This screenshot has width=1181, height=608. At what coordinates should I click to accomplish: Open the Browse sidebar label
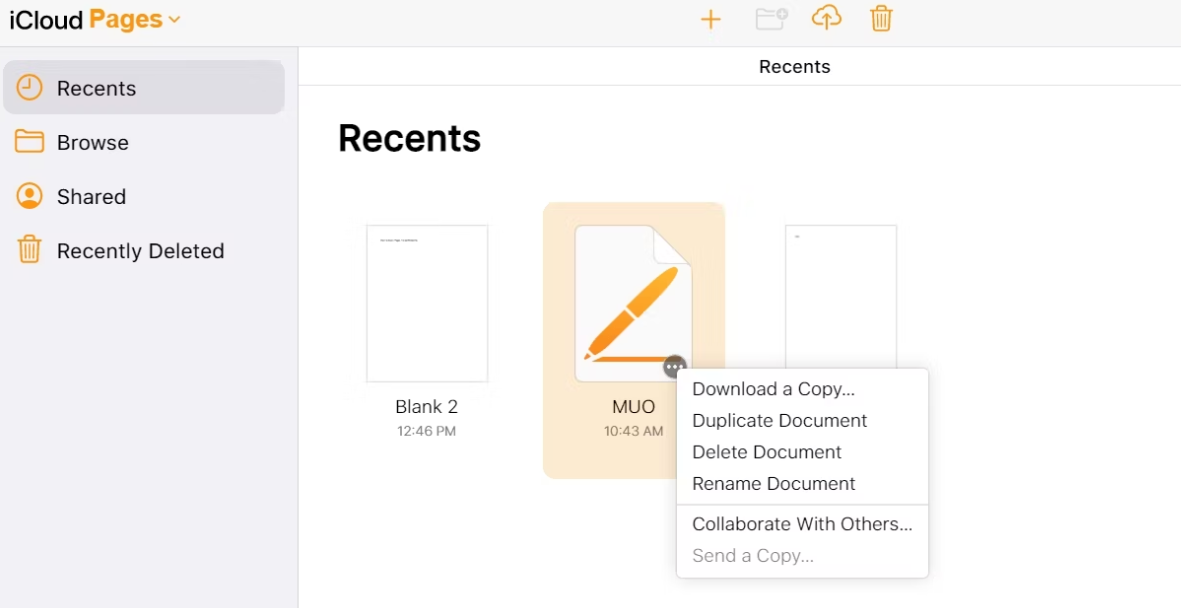pos(93,142)
